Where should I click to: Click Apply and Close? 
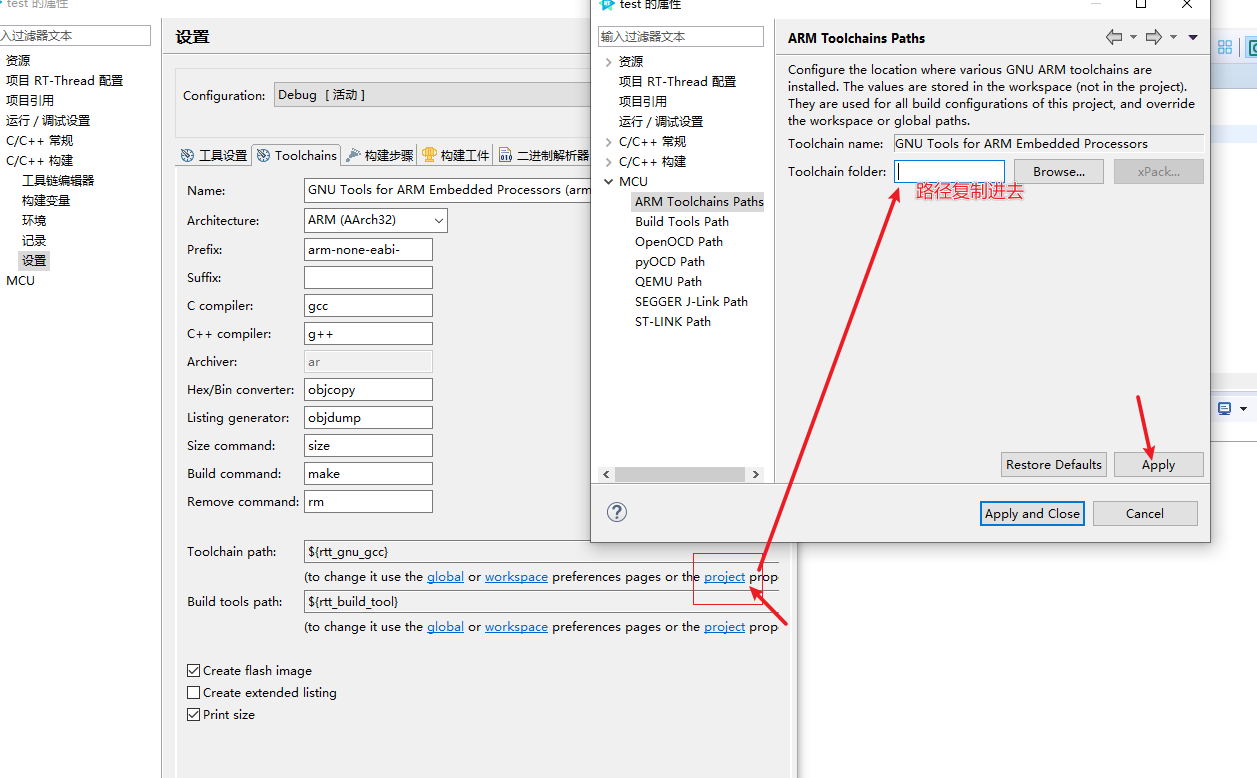[x=1032, y=513]
